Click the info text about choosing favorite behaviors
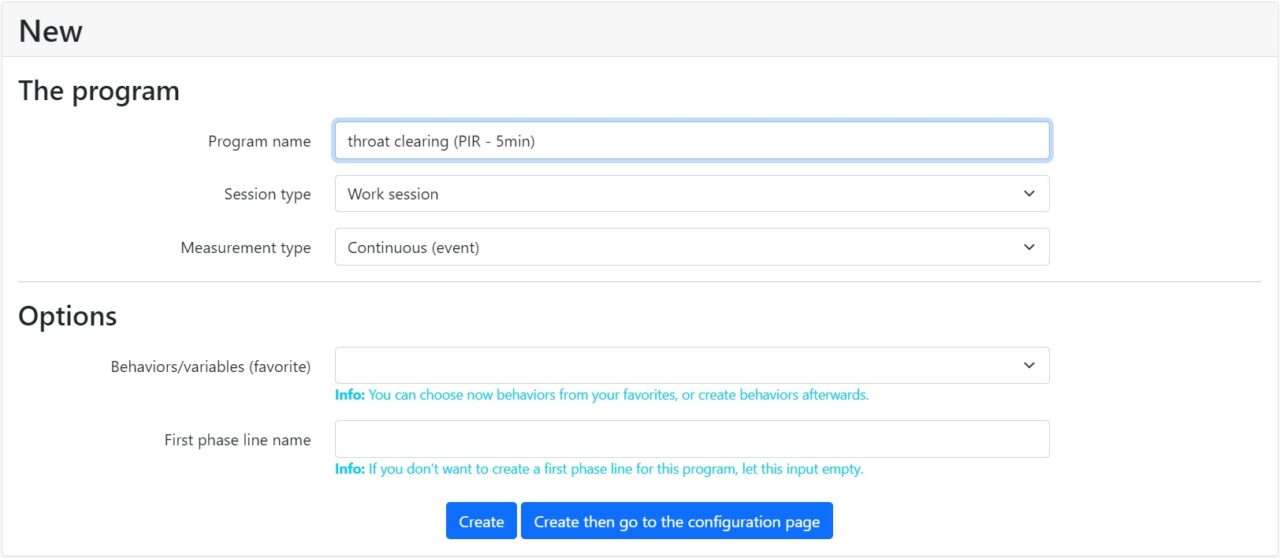 [601, 395]
